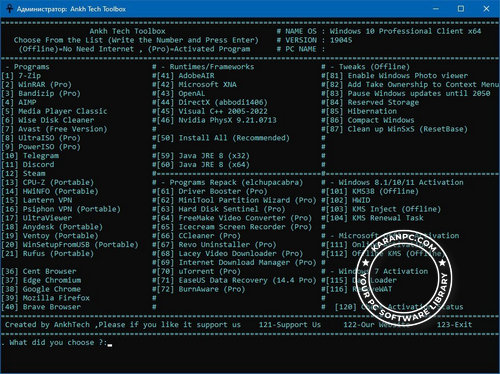Select '[62] MiniTool Partition Wizard (Pro)' line
The width and height of the screenshot is (500, 374).
[236, 200]
